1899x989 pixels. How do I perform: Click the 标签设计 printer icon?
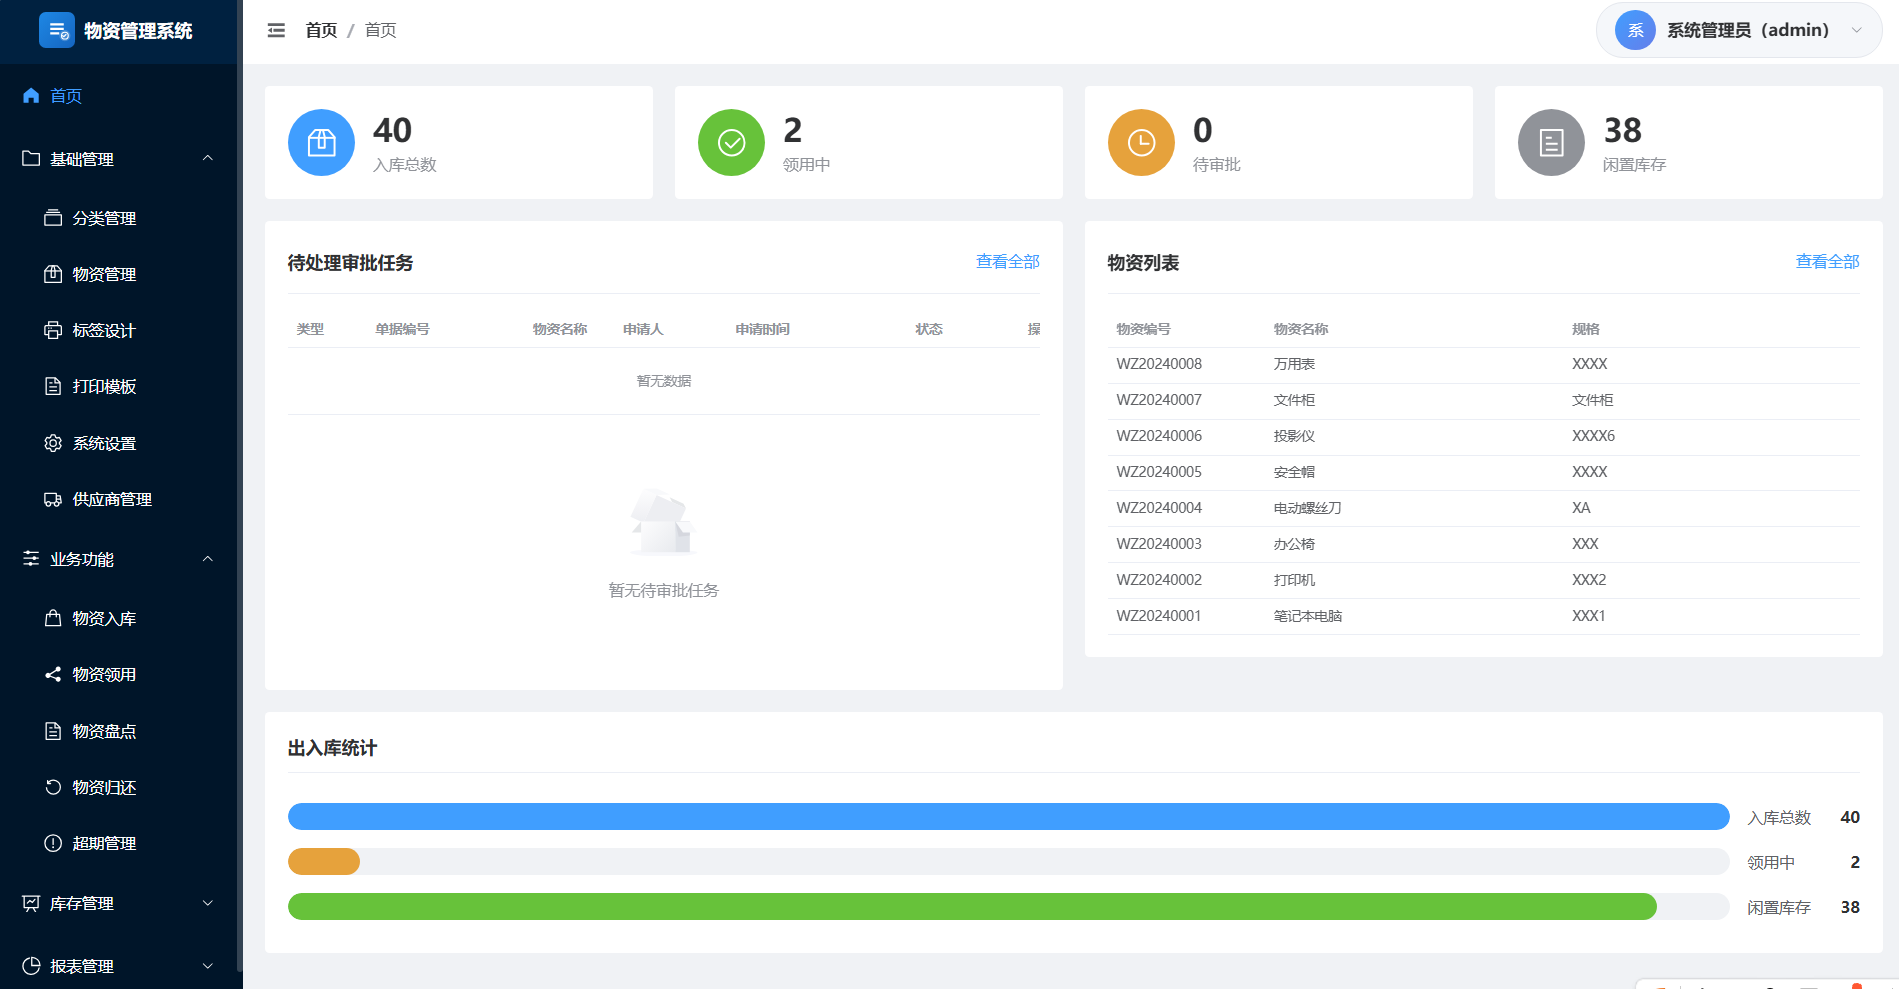(53, 330)
